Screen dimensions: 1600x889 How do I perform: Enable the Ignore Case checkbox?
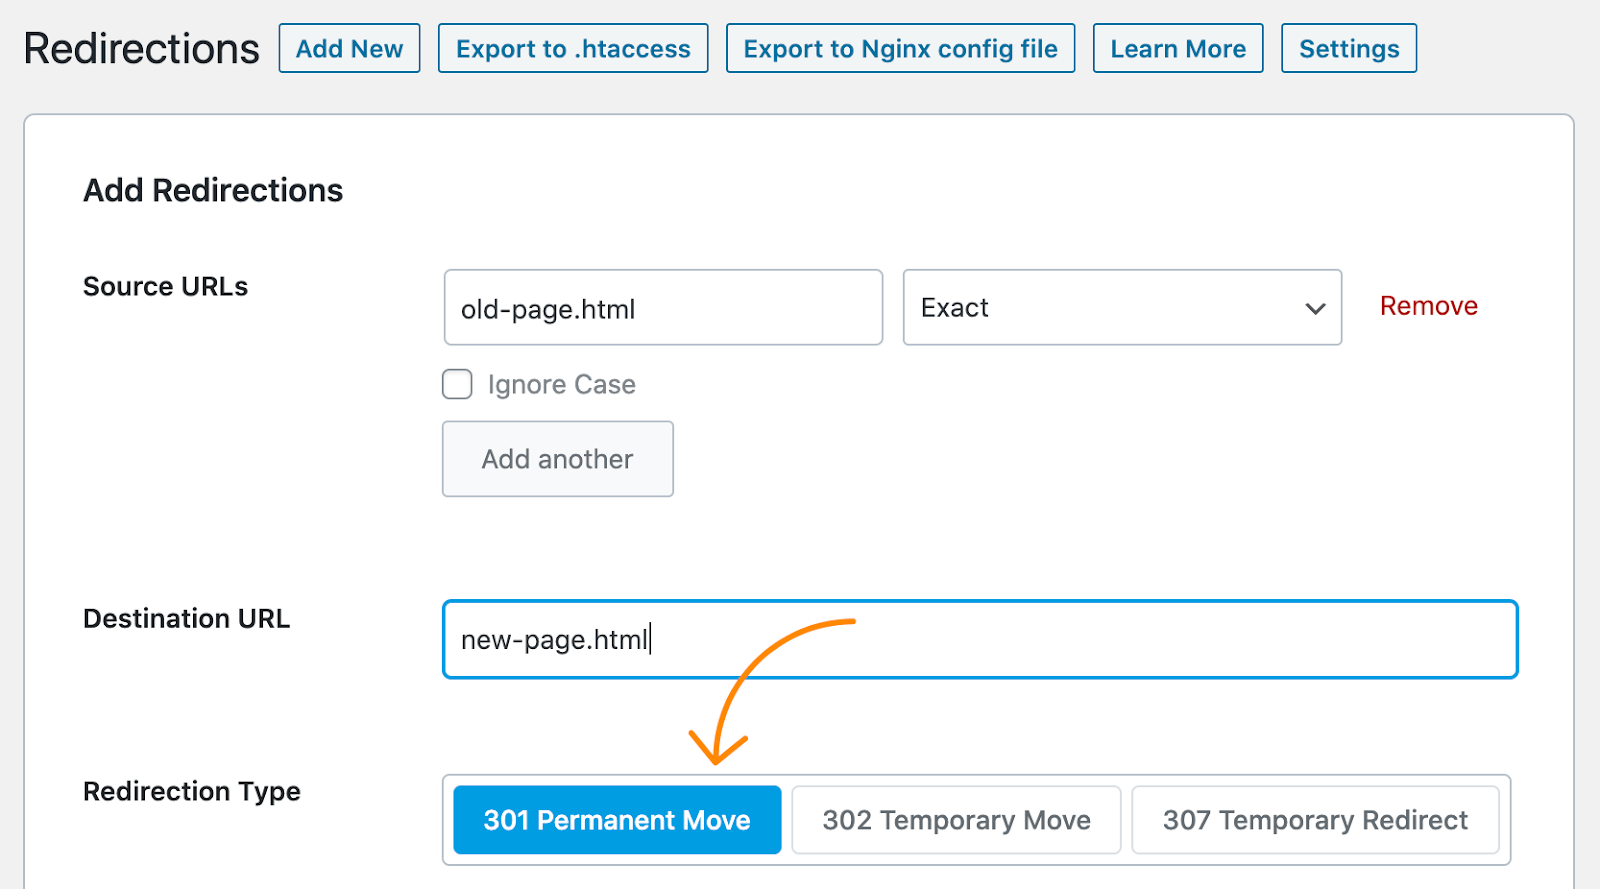[457, 384]
